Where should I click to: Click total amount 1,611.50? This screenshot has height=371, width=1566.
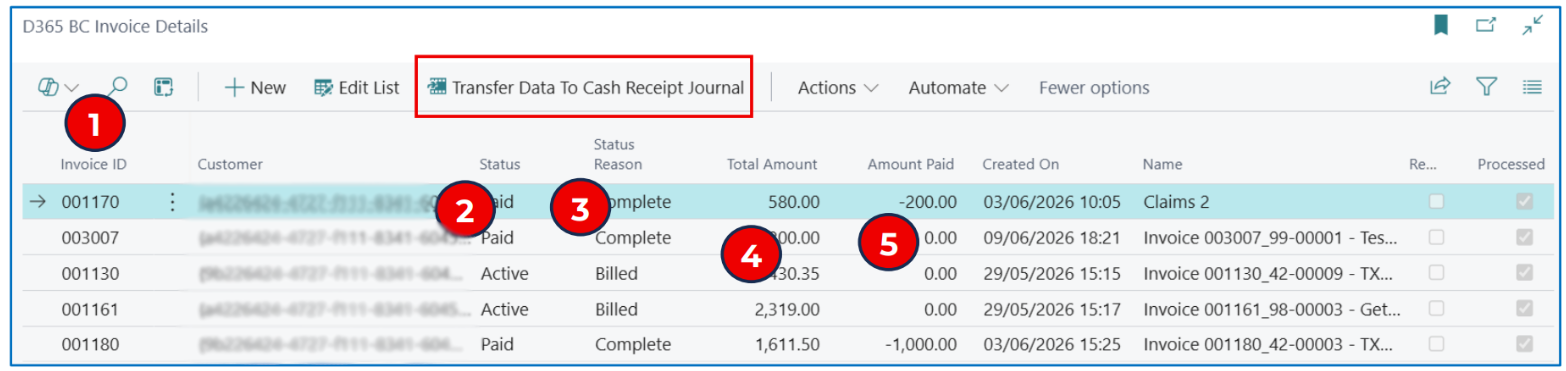pos(788,344)
